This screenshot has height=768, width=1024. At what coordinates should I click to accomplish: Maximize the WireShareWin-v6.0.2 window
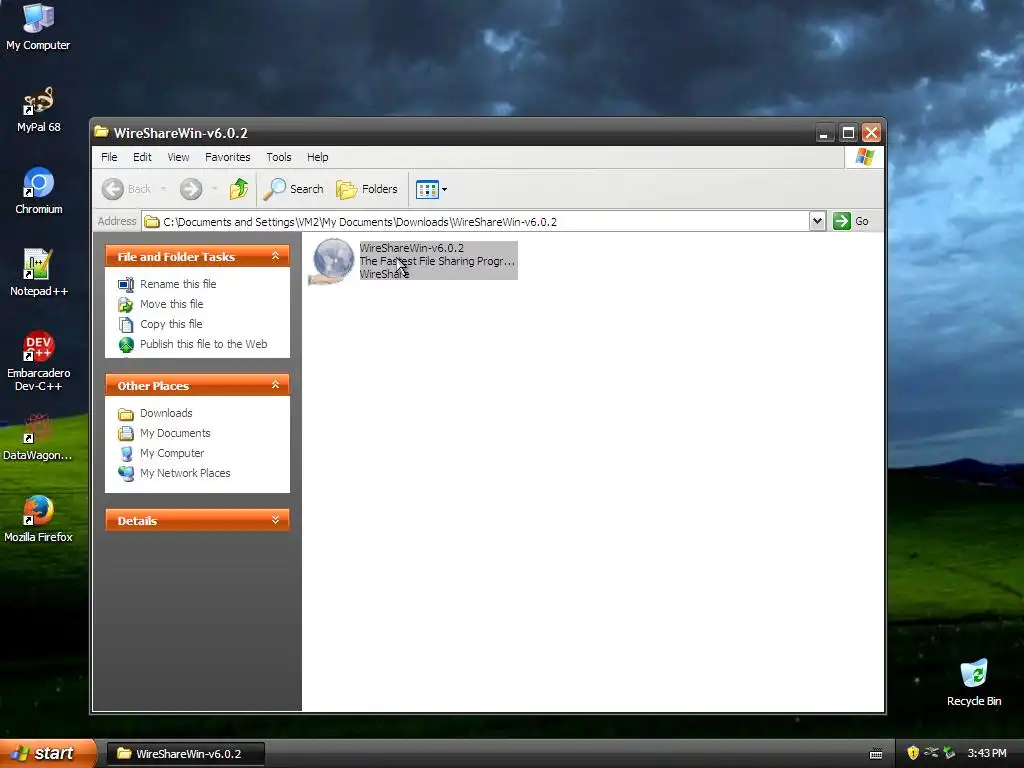[x=848, y=133]
